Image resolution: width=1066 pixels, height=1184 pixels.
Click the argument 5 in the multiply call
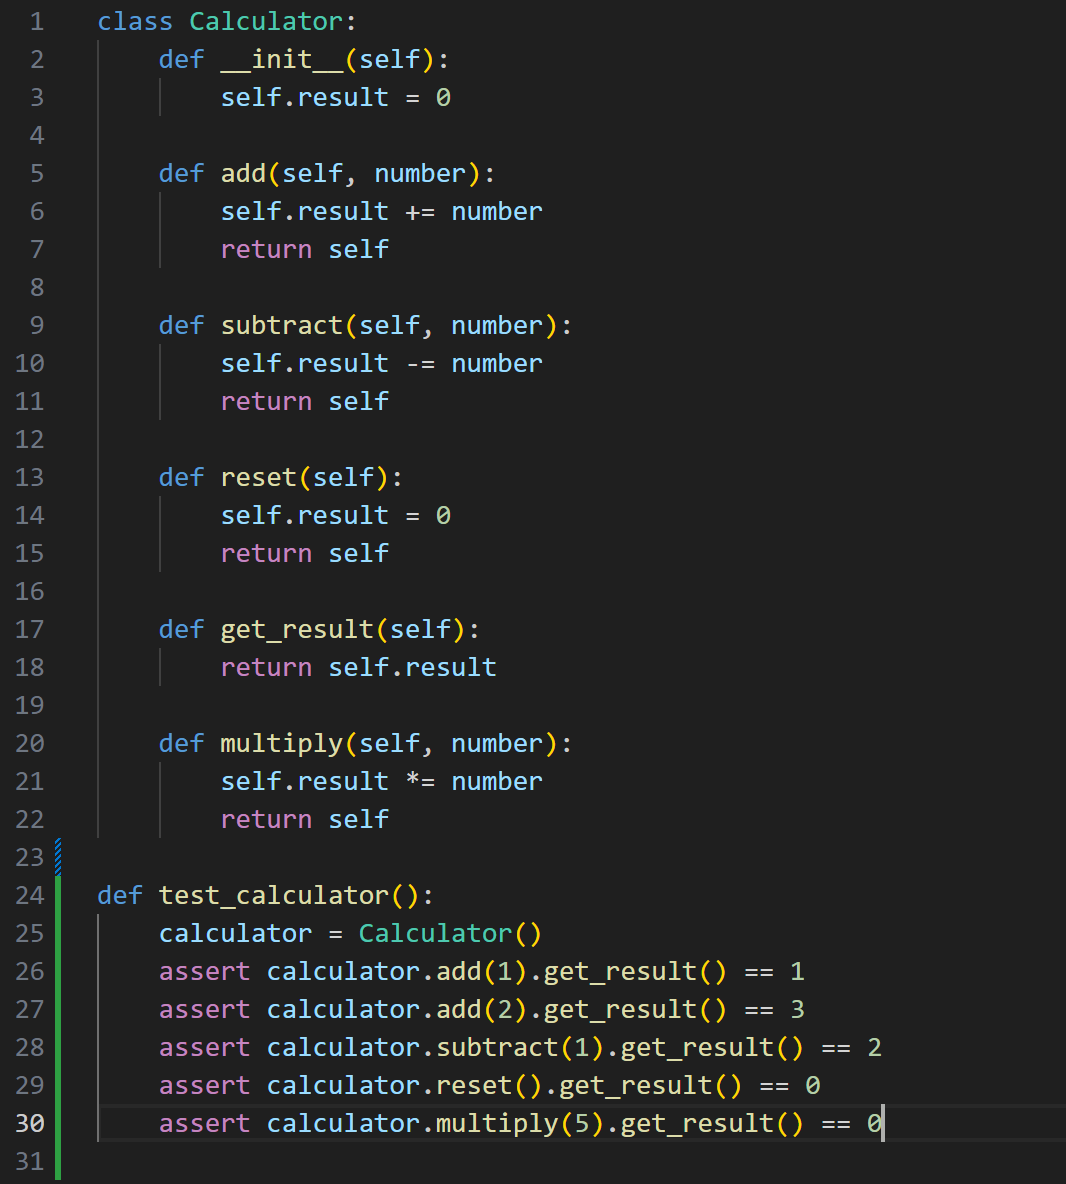[x=582, y=1123]
